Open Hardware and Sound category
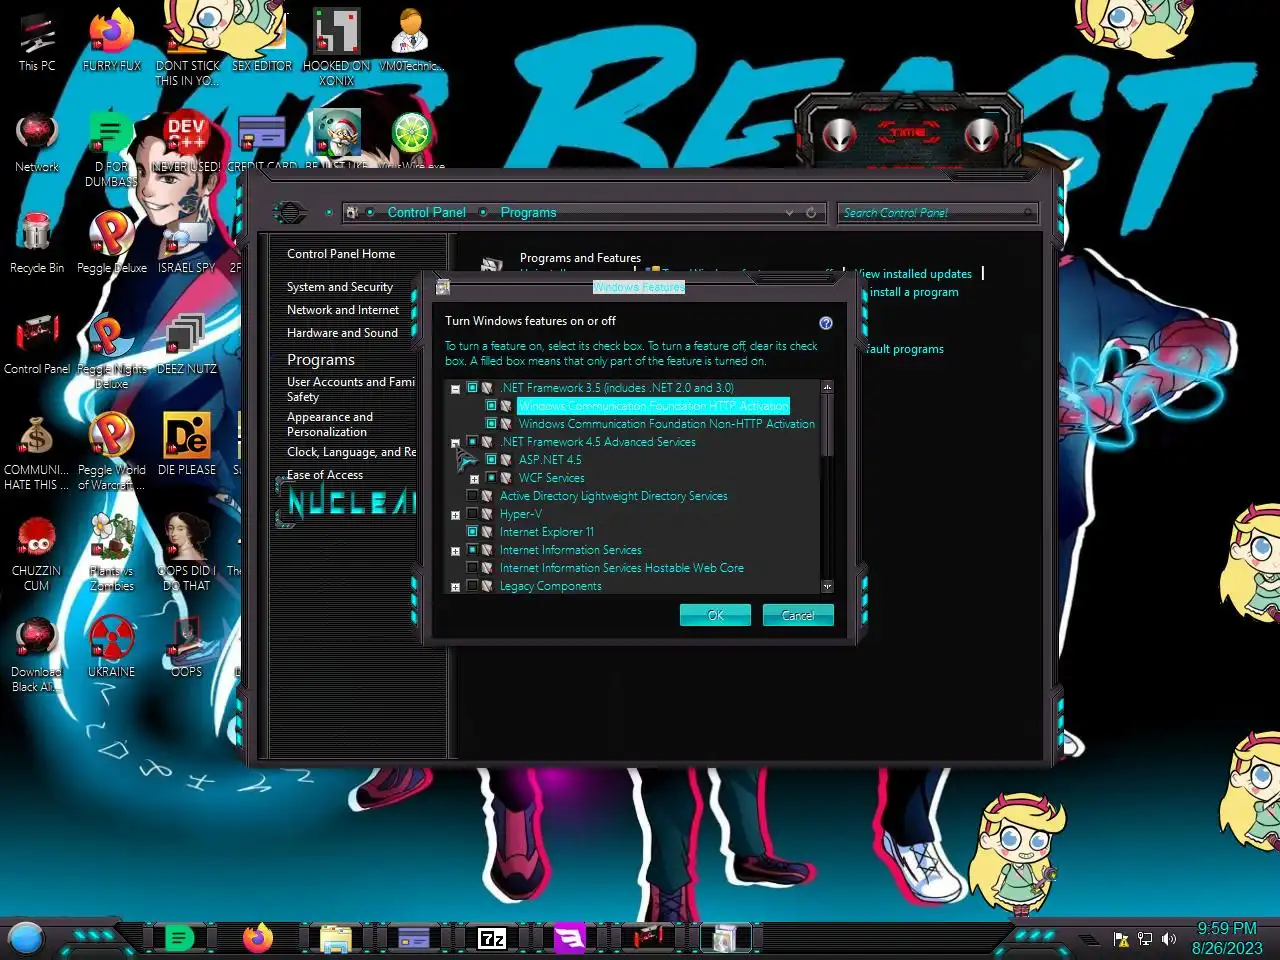The height and width of the screenshot is (960, 1280). pos(342,333)
